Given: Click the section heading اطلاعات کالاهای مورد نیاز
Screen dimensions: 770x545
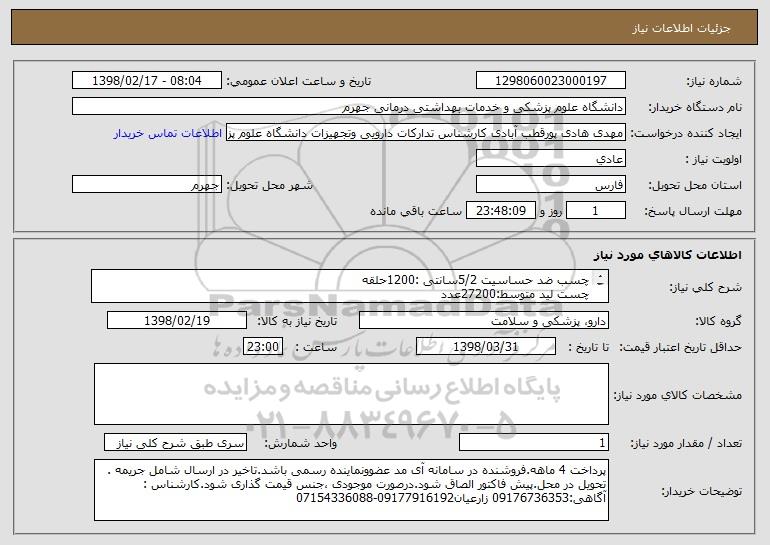Looking at the screenshot, I should click(668, 255).
